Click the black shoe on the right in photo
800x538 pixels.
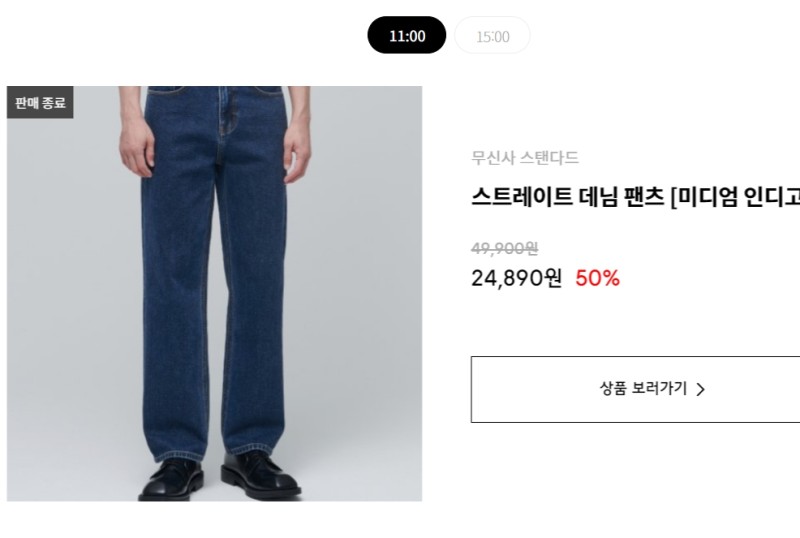(260, 476)
